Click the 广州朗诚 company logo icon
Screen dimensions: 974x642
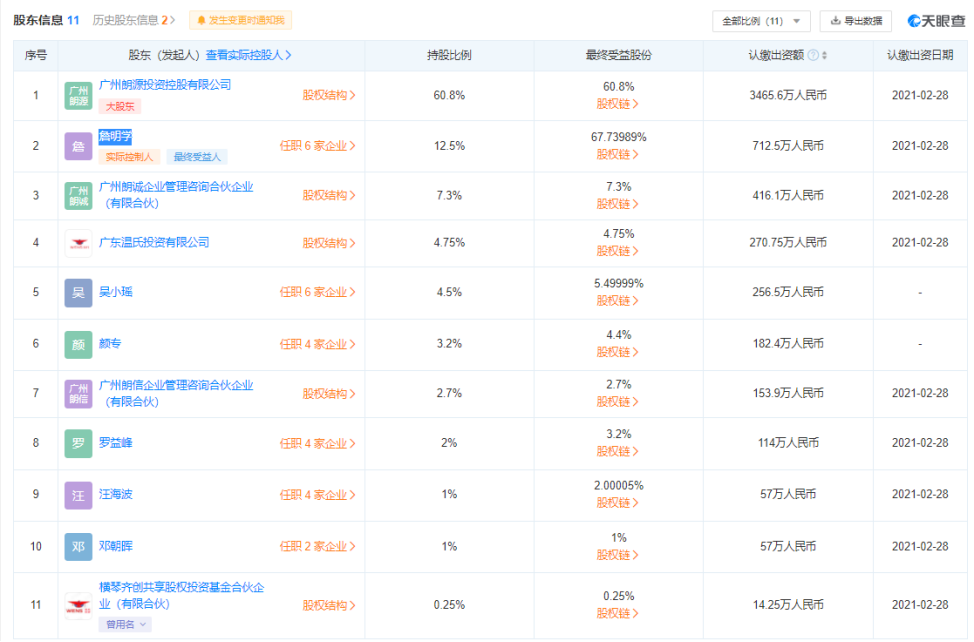click(x=78, y=196)
